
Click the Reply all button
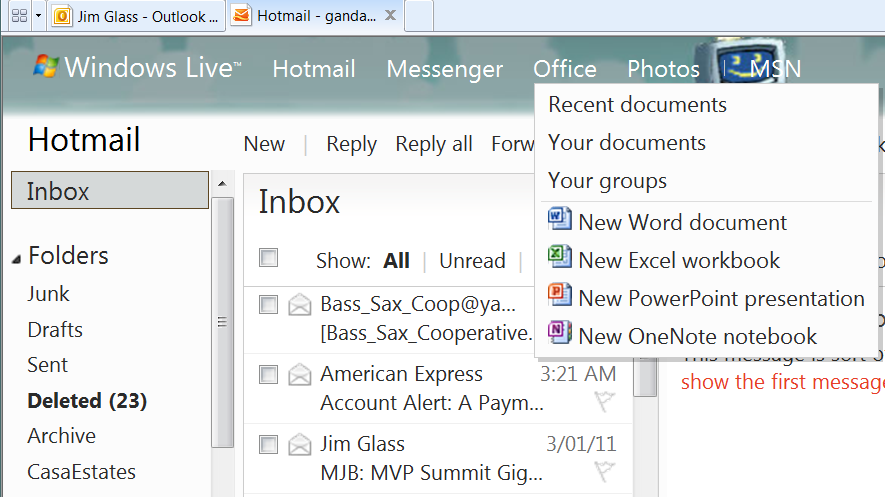pyautogui.click(x=433, y=144)
